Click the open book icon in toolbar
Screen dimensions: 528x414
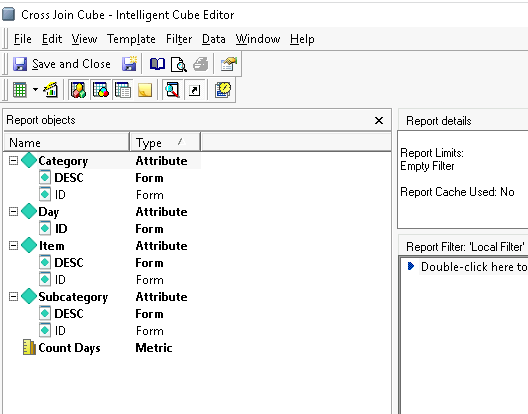tap(157, 64)
